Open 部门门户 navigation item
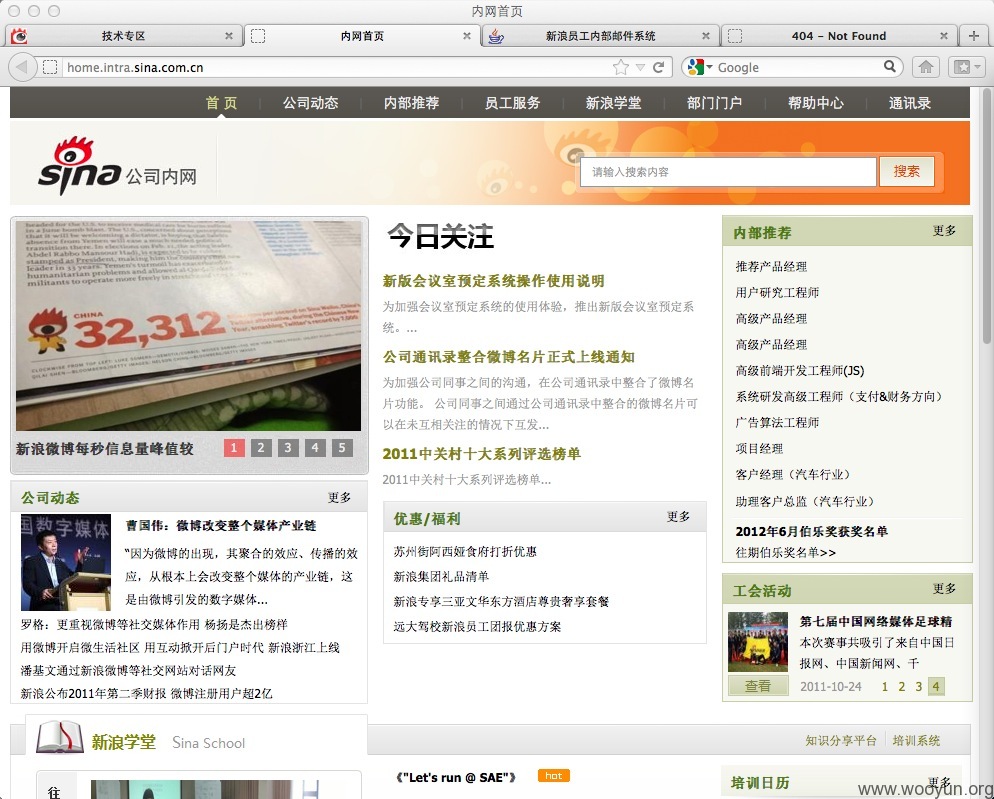The height and width of the screenshot is (799, 994). click(x=714, y=103)
